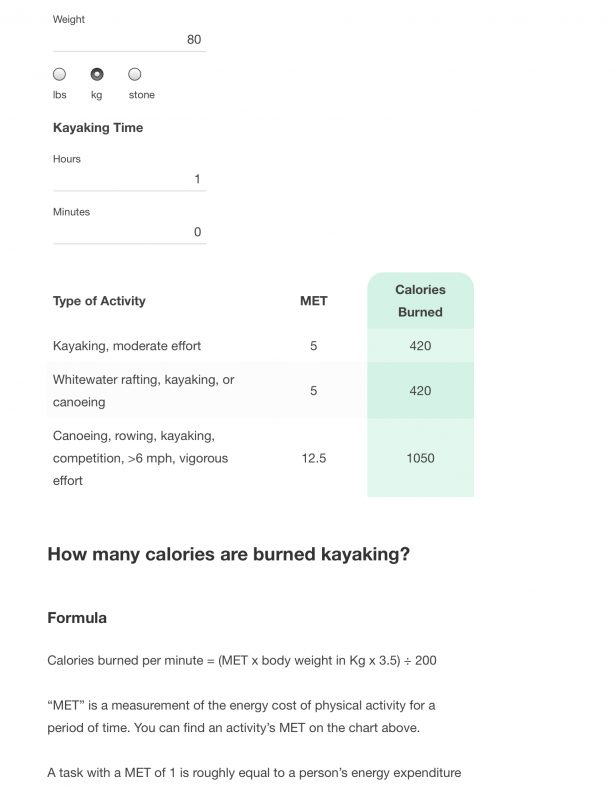Click the Calories Burned column header

tap(420, 301)
